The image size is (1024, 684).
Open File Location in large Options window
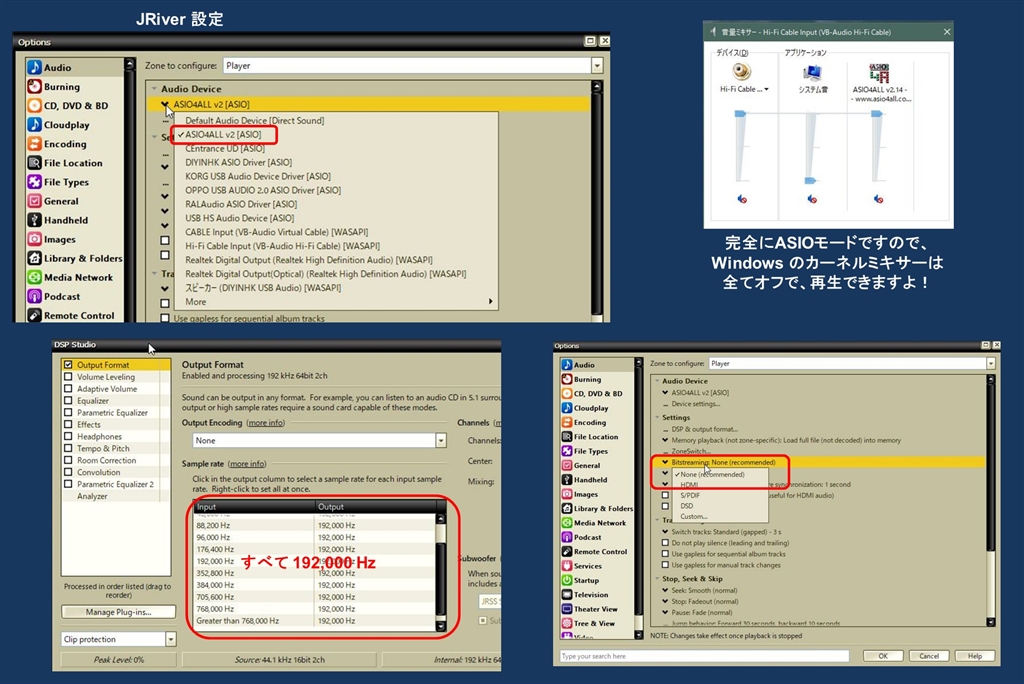pos(65,163)
